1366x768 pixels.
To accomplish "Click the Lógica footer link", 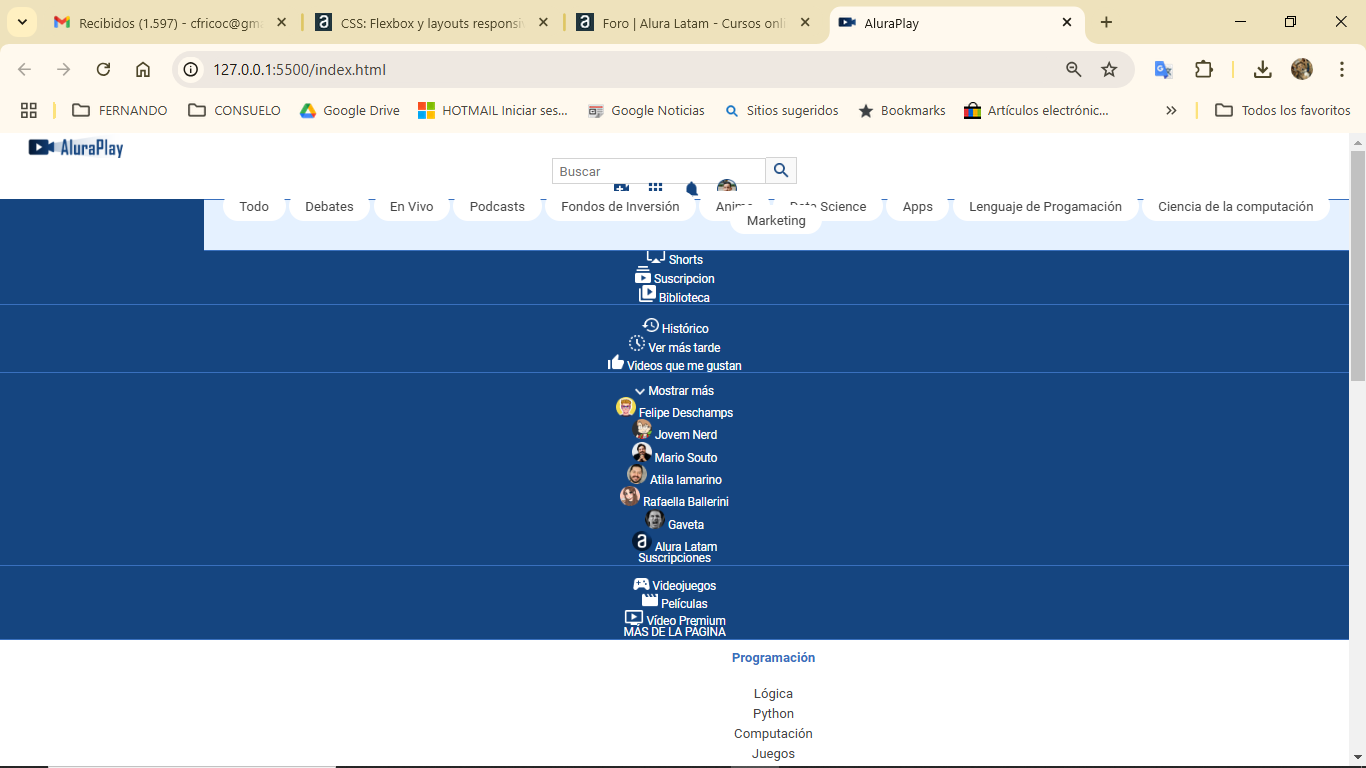I will click(773, 693).
